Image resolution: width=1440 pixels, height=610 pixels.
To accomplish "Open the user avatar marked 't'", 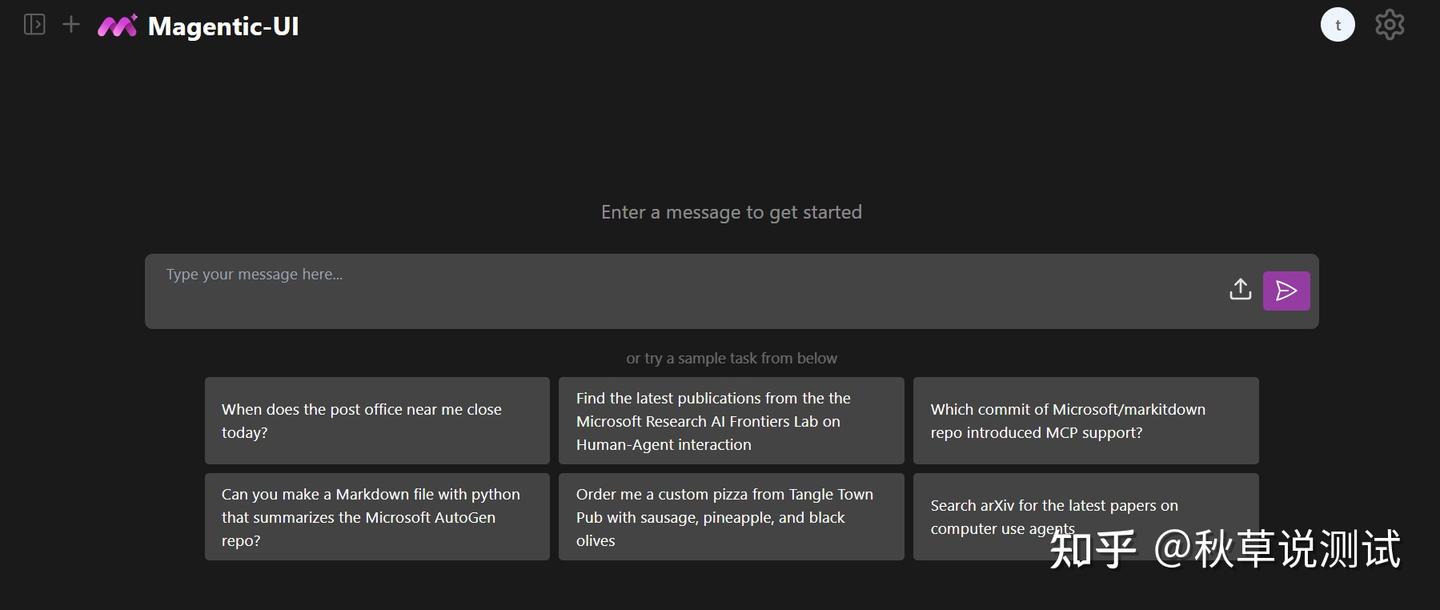I will 1336,22.
